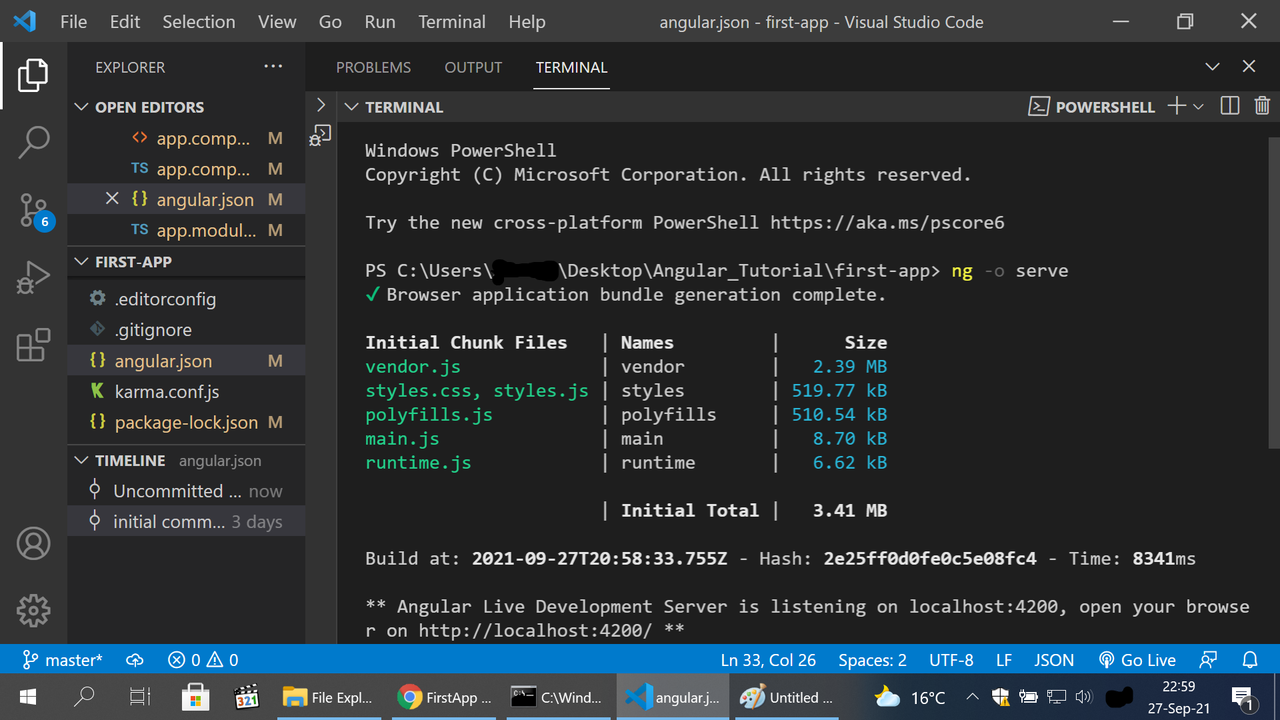The image size is (1280, 720).
Task: Open the TS app.comp... editor entry
Action: pos(187,169)
